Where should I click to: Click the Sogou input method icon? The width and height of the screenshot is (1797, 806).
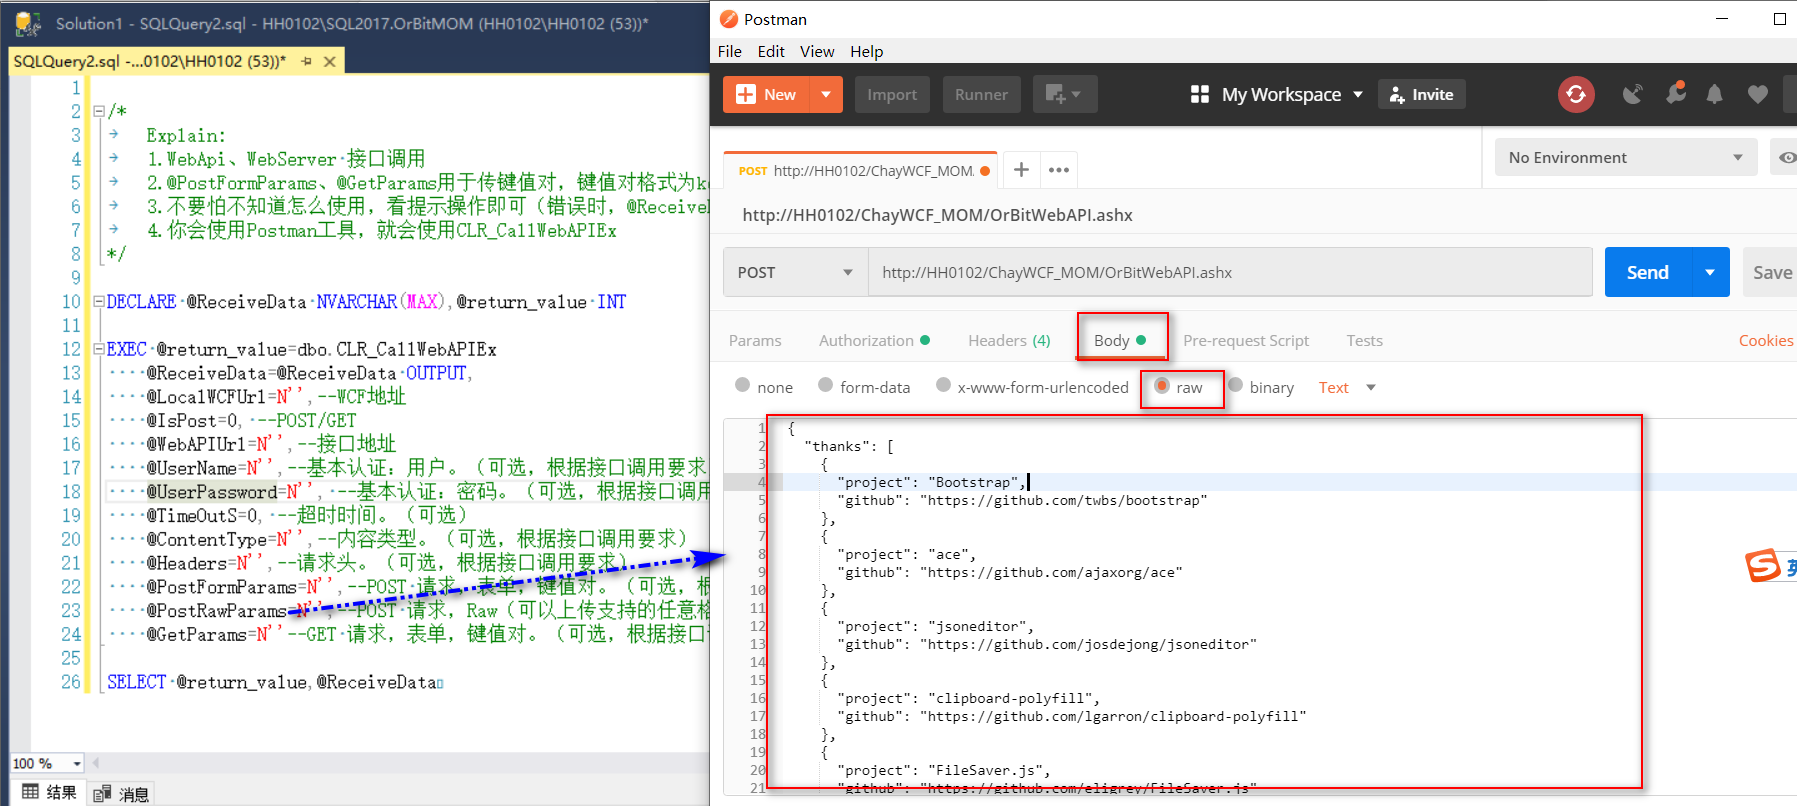coord(1763,566)
